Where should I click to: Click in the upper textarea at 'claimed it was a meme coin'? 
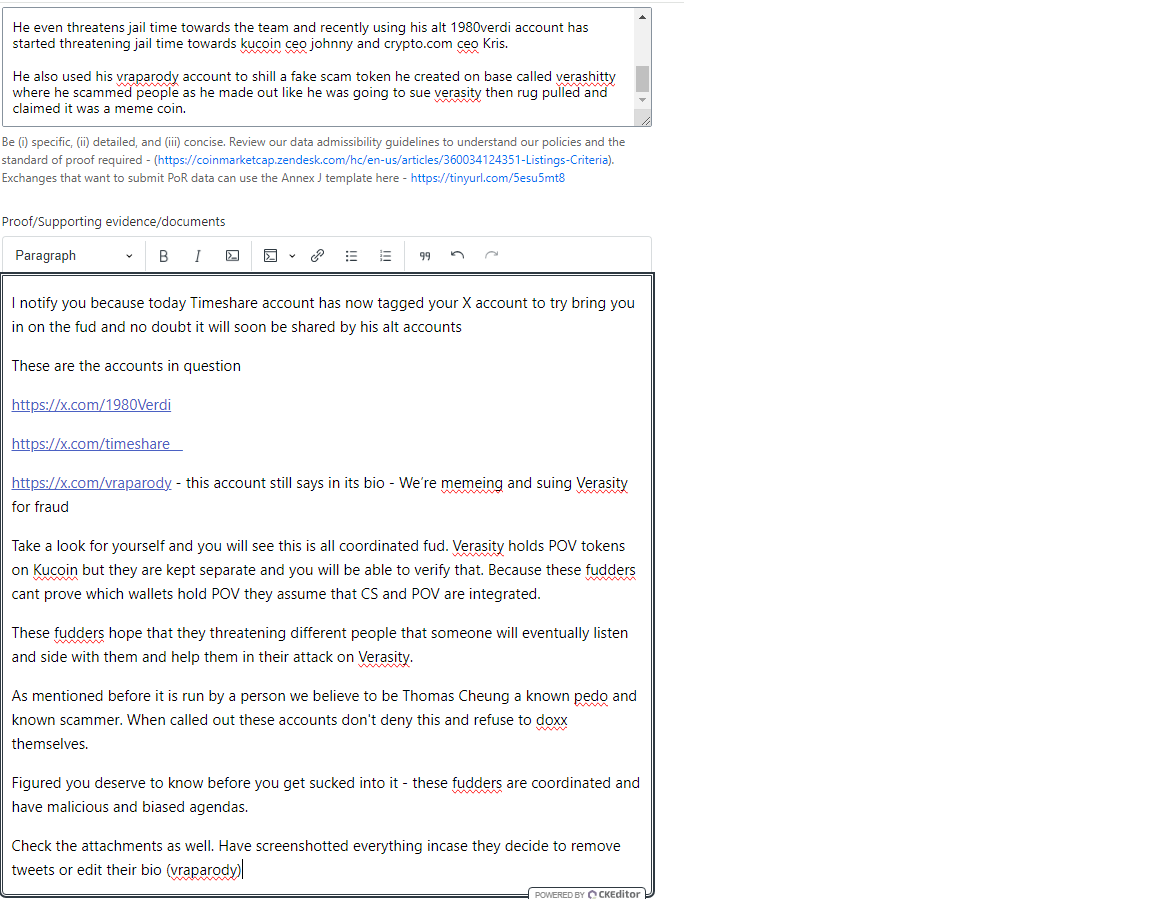[x=99, y=109]
